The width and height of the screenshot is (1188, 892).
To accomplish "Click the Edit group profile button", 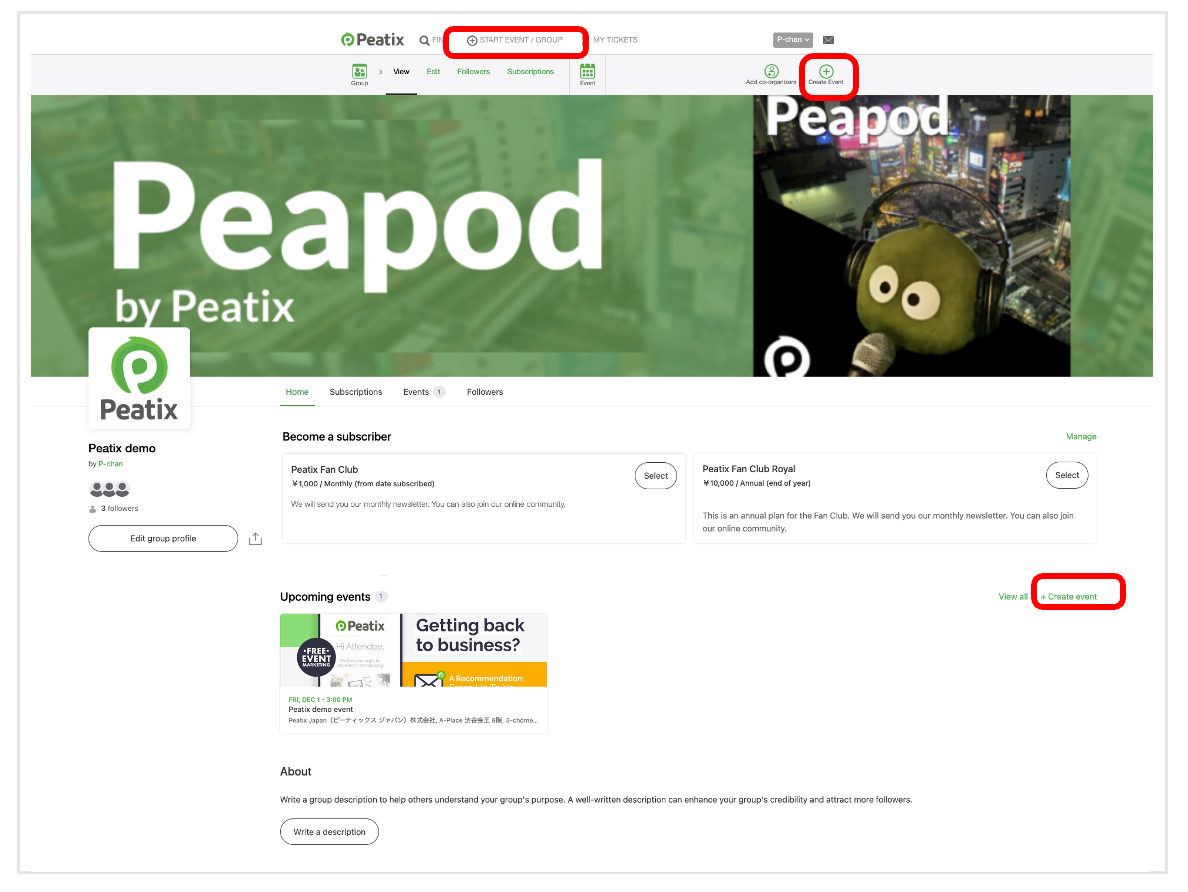I will pyautogui.click(x=163, y=539).
